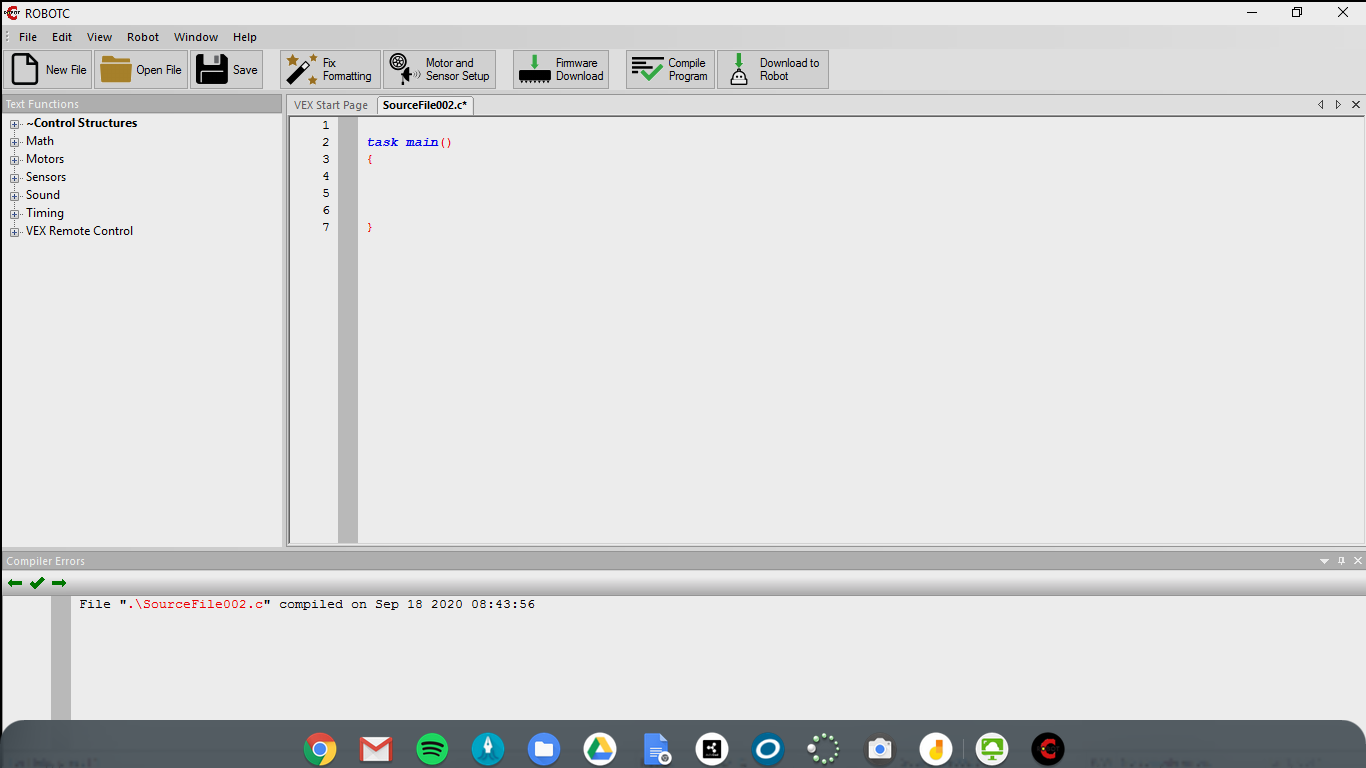This screenshot has width=1366, height=768.
Task: Open Google Docs from the shelf
Action: tap(656, 748)
